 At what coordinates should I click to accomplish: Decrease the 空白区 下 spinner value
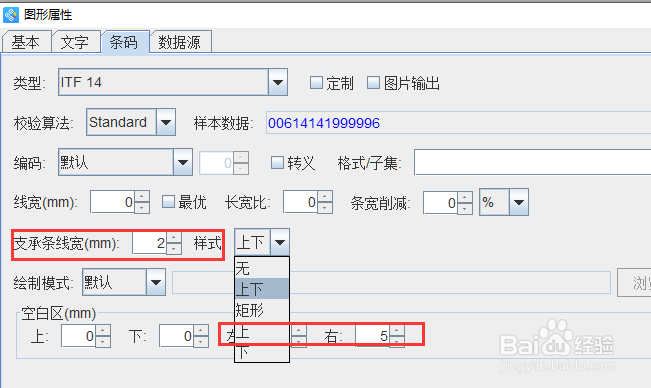pos(201,342)
